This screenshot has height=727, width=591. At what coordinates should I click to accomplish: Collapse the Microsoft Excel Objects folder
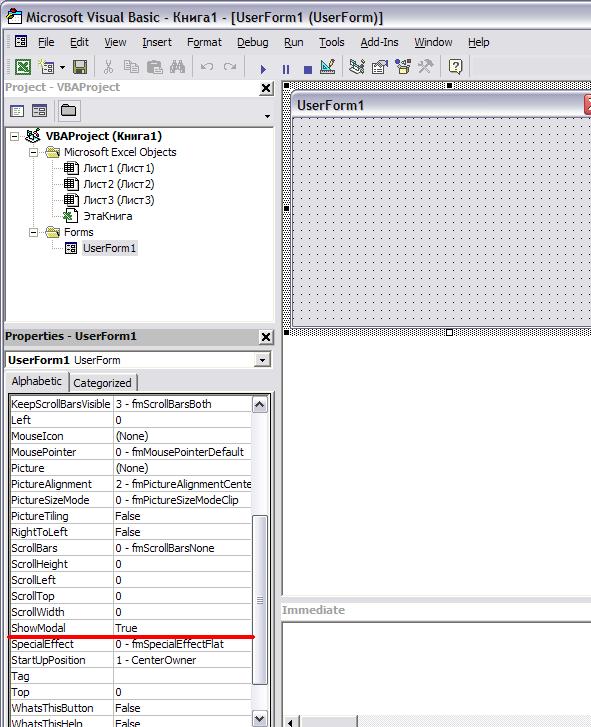(33, 152)
